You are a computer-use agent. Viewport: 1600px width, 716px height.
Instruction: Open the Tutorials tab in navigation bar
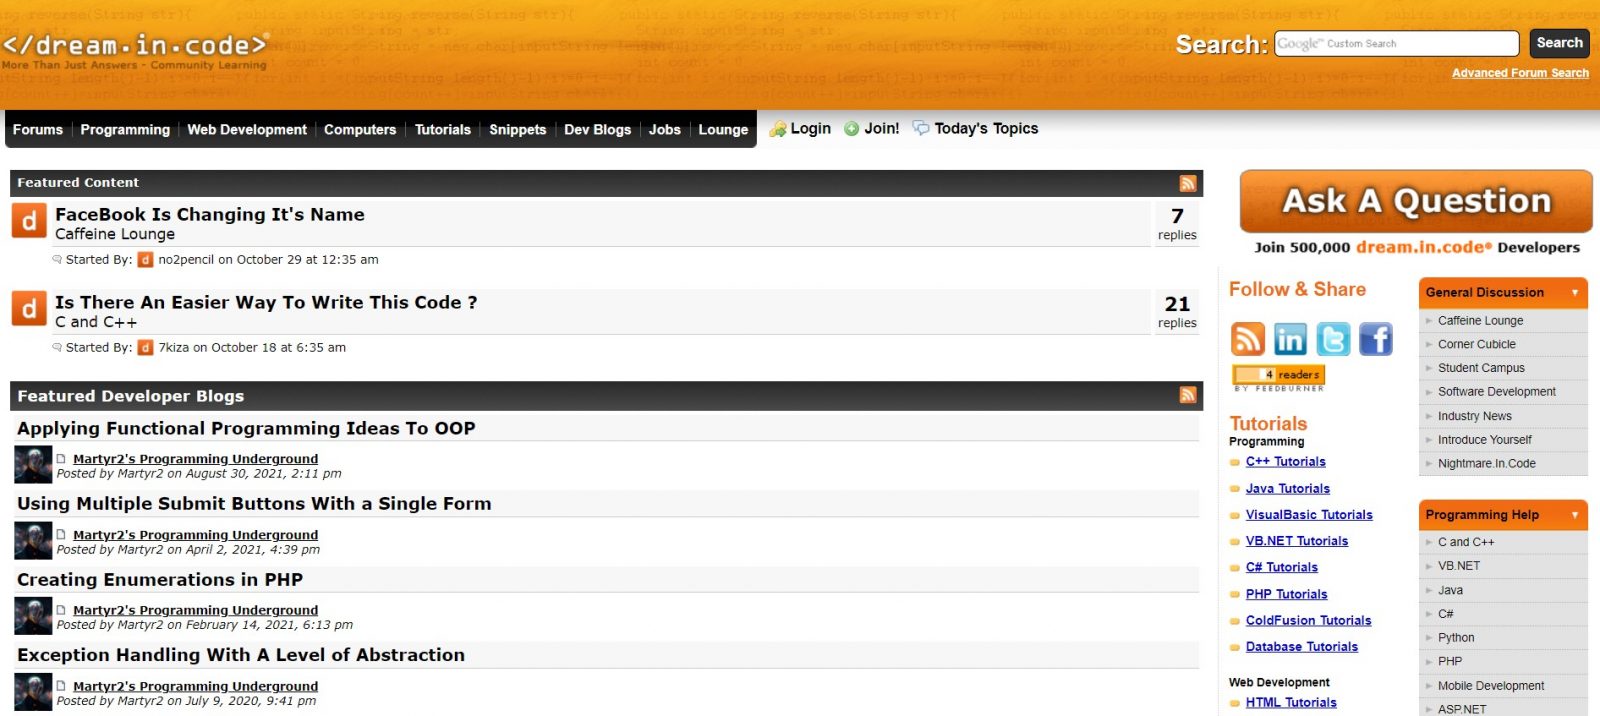point(442,130)
